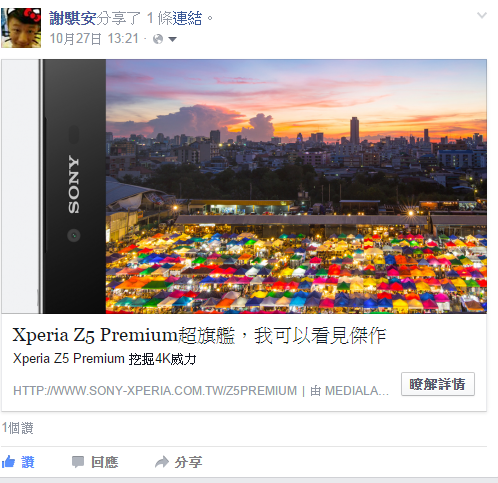Open 謝騏安's profile picture
The image size is (498, 483).
(x=21, y=28)
